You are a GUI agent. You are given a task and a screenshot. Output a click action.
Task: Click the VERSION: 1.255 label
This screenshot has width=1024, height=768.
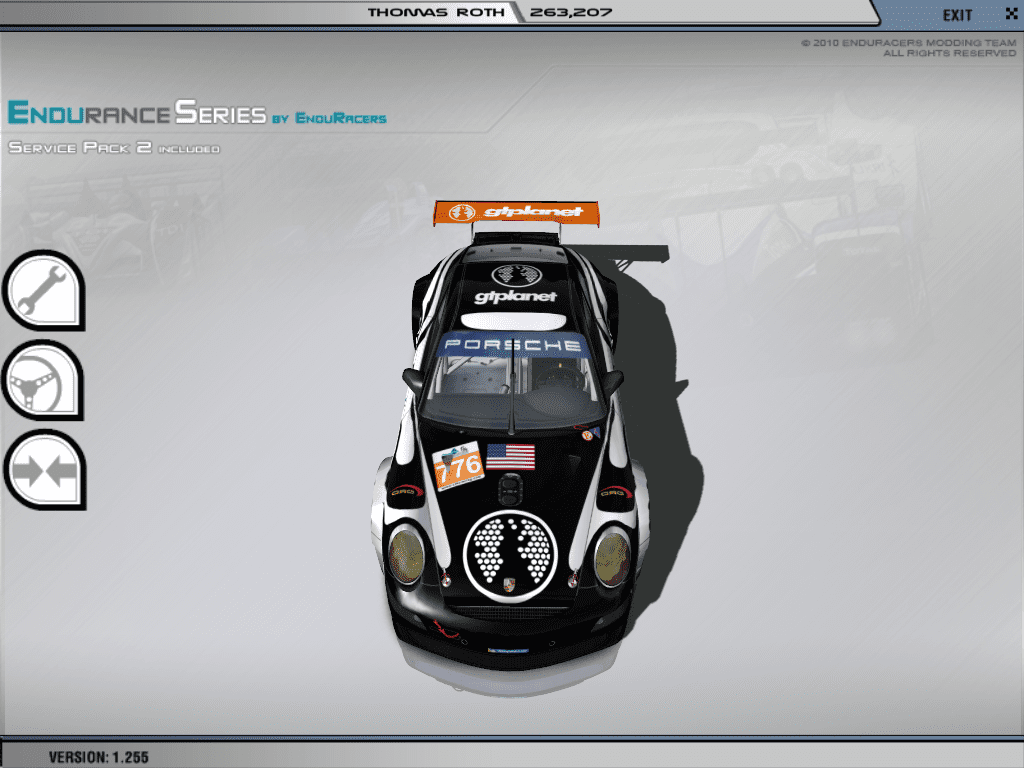99,757
